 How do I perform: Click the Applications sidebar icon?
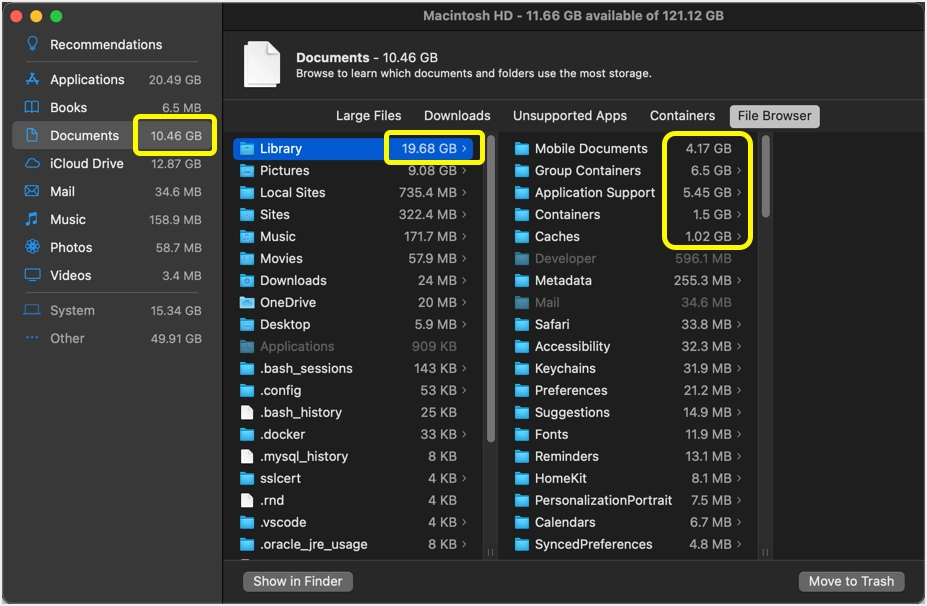click(32, 79)
